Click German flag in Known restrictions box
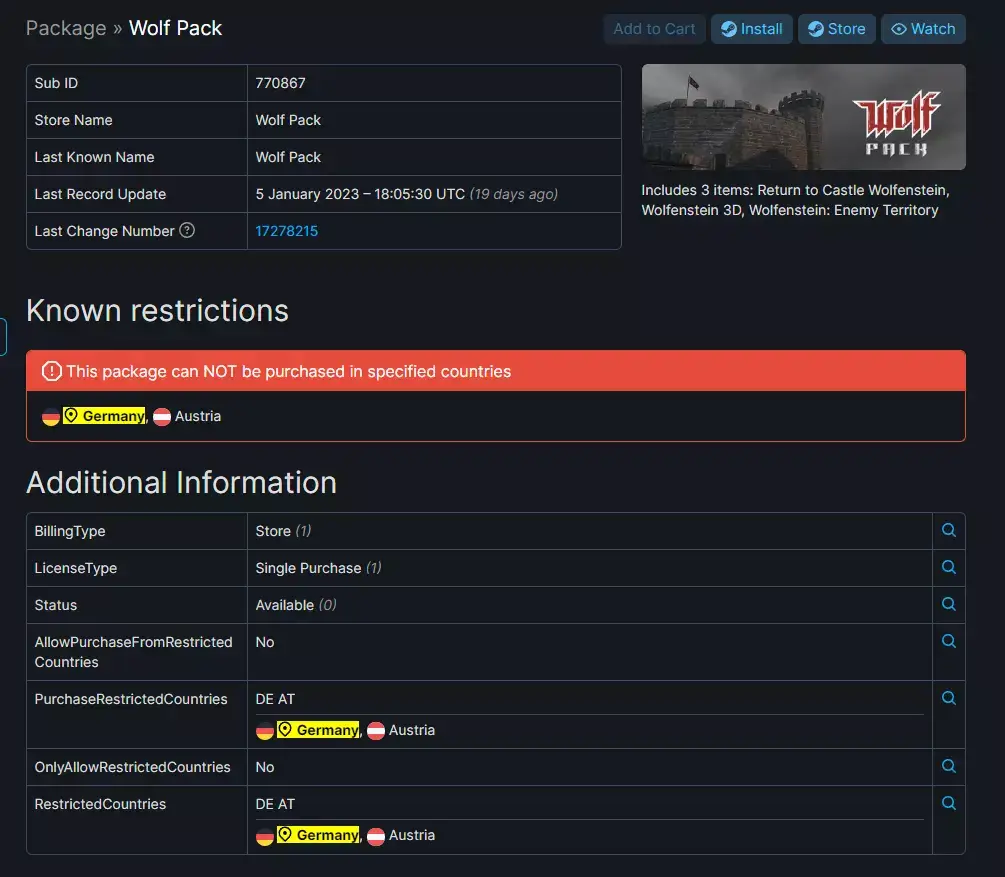This screenshot has width=1005, height=877. point(51,417)
